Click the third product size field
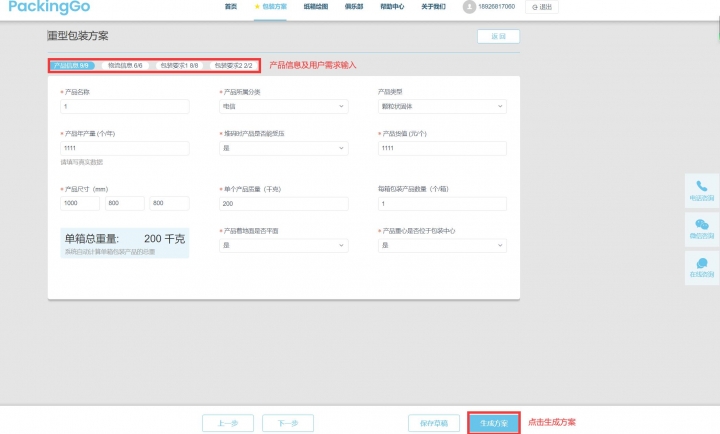 169,203
